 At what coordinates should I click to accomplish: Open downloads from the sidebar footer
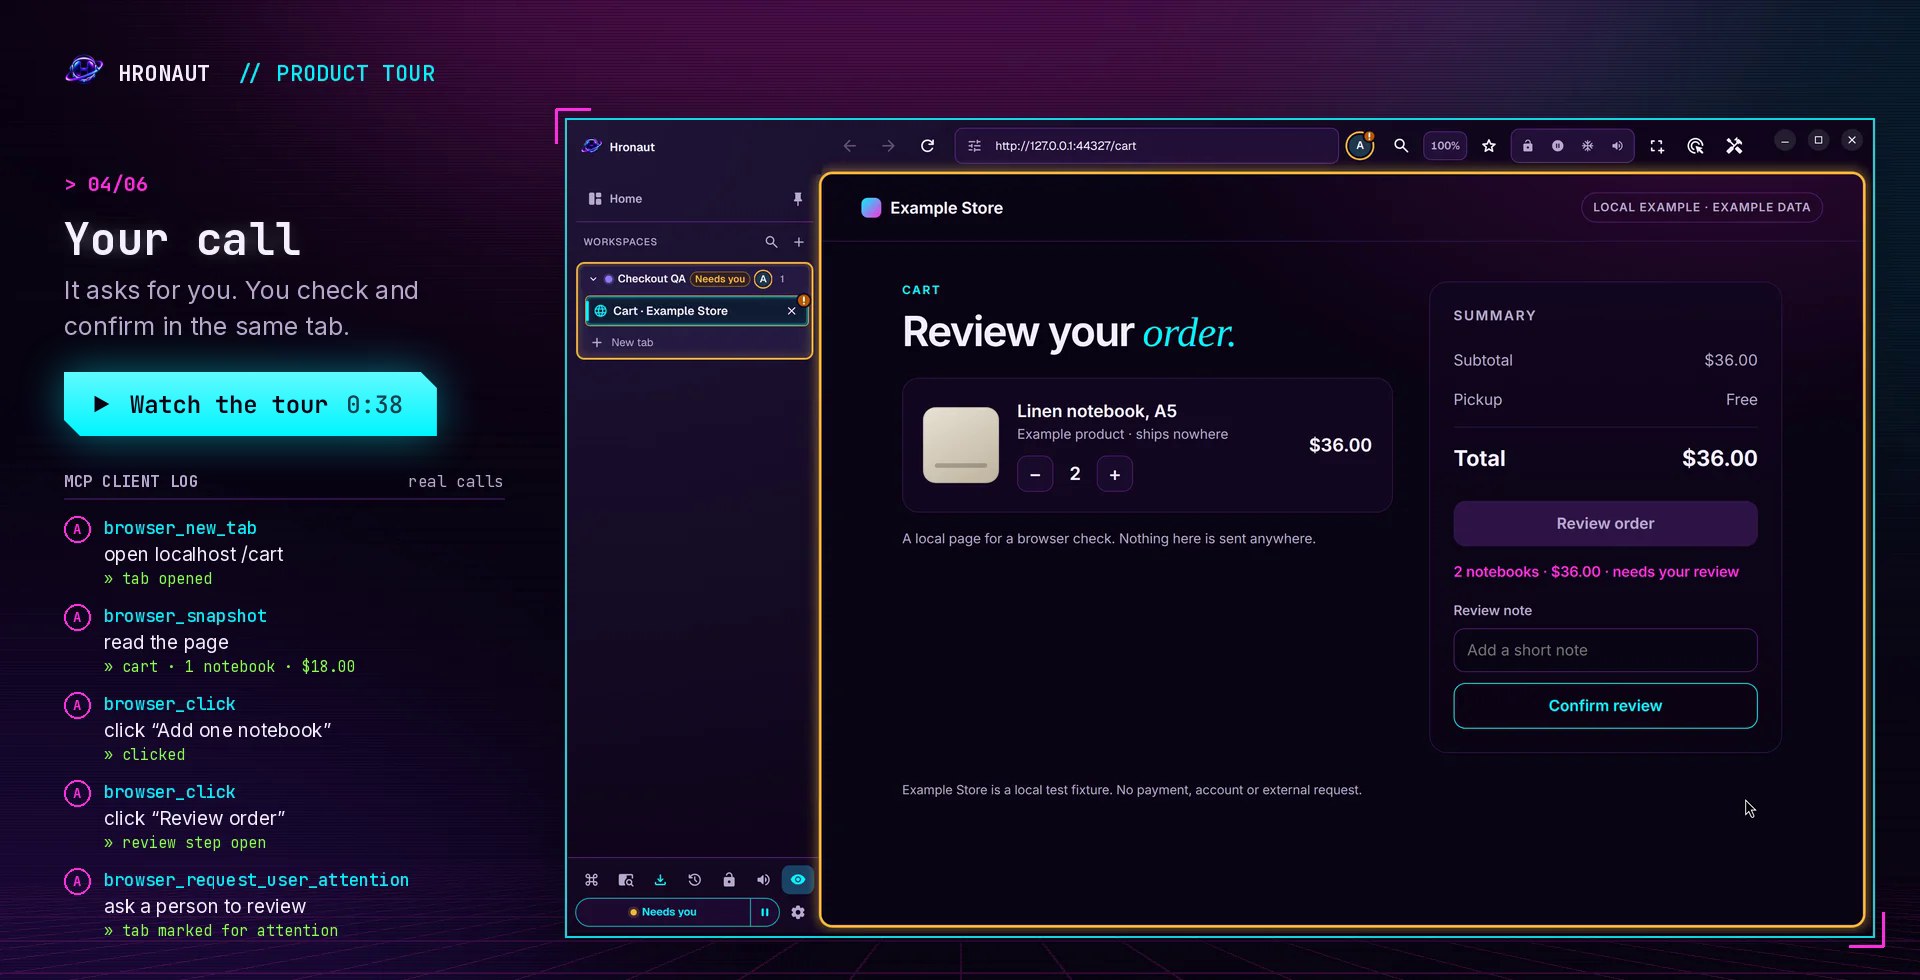tap(660, 880)
